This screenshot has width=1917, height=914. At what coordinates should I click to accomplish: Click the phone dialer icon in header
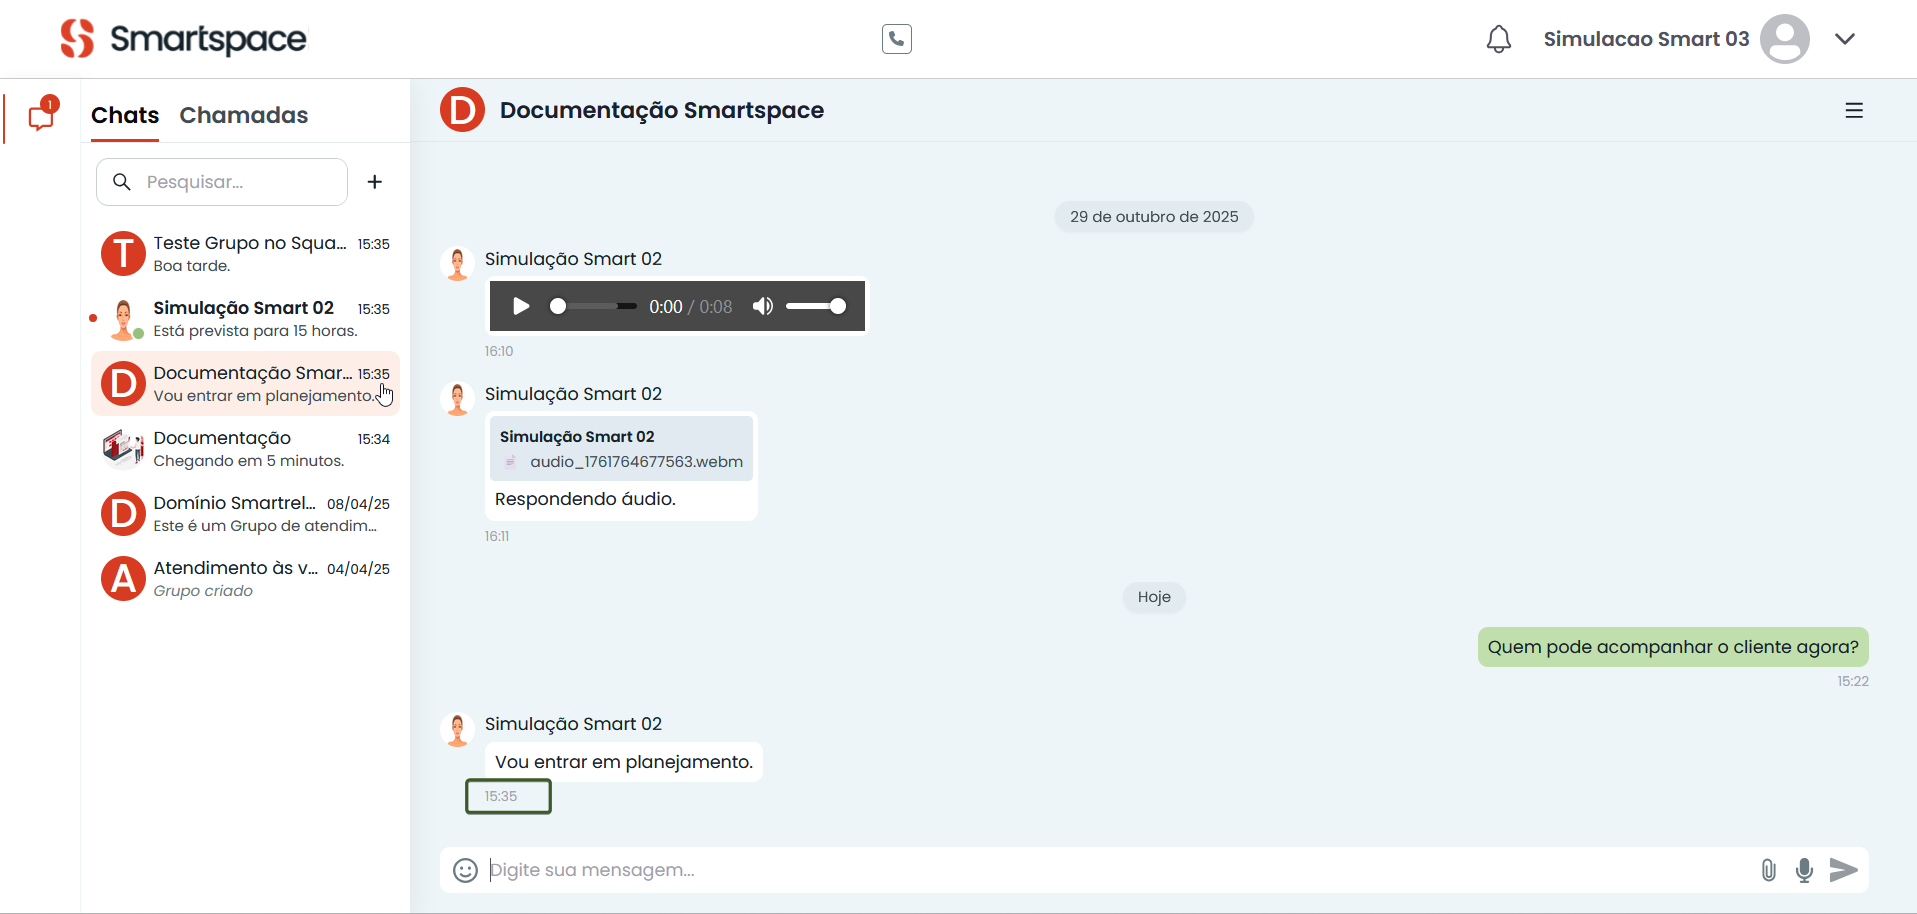896,39
